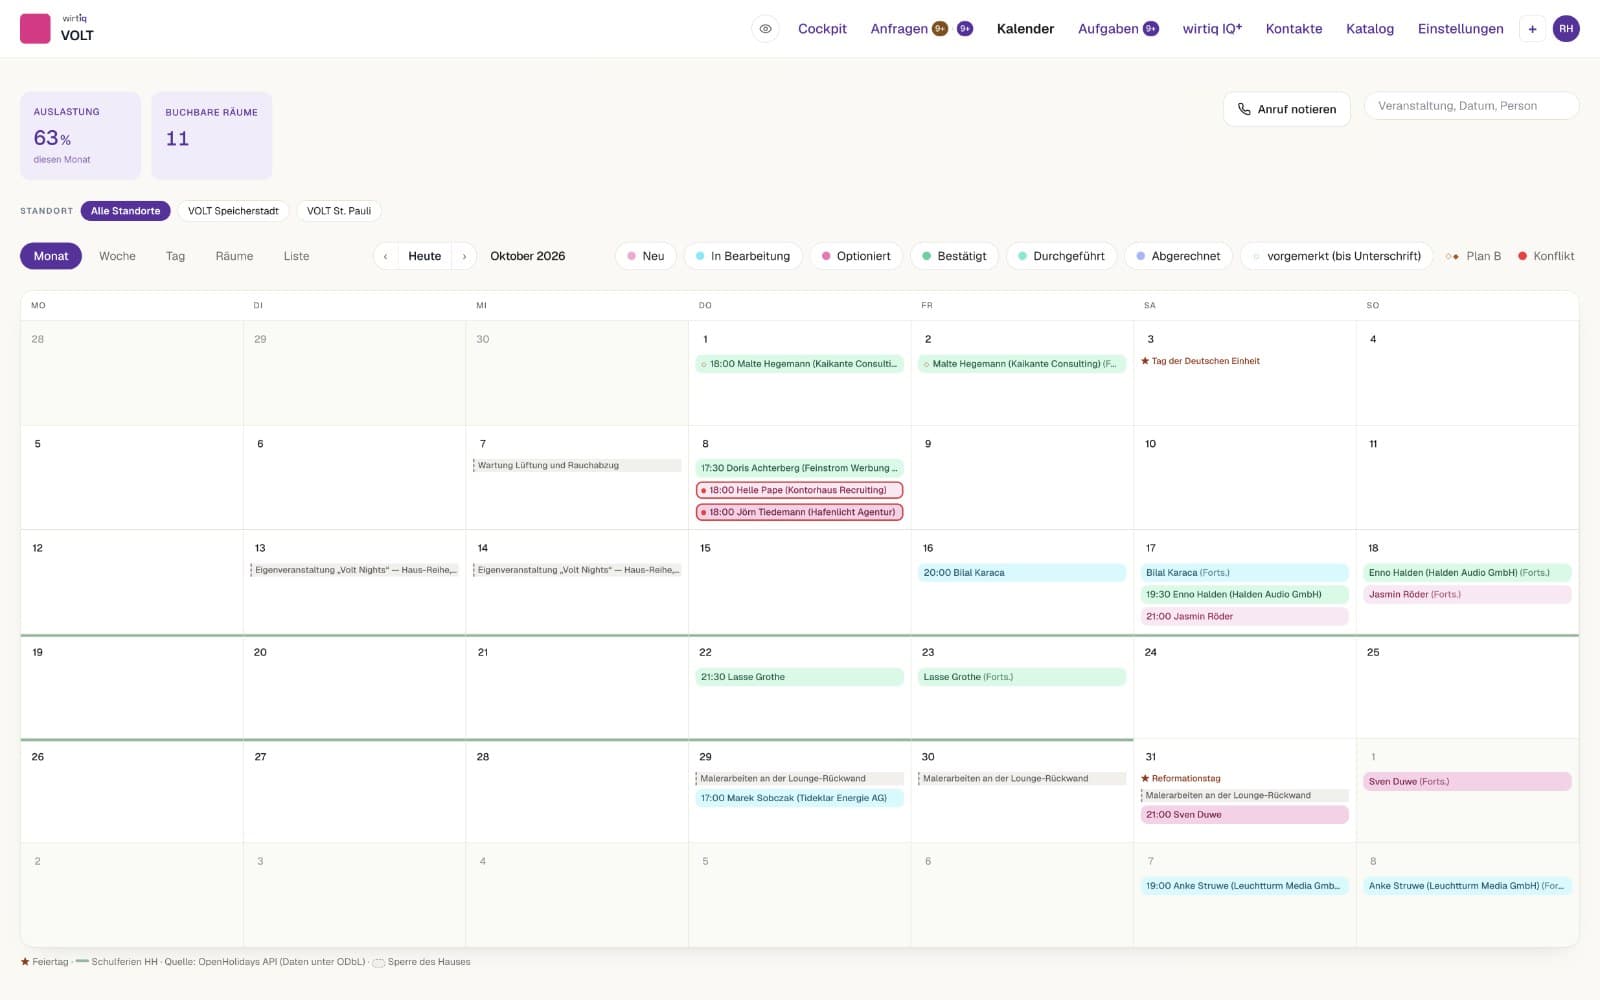Go to previous month arrow

point(386,256)
